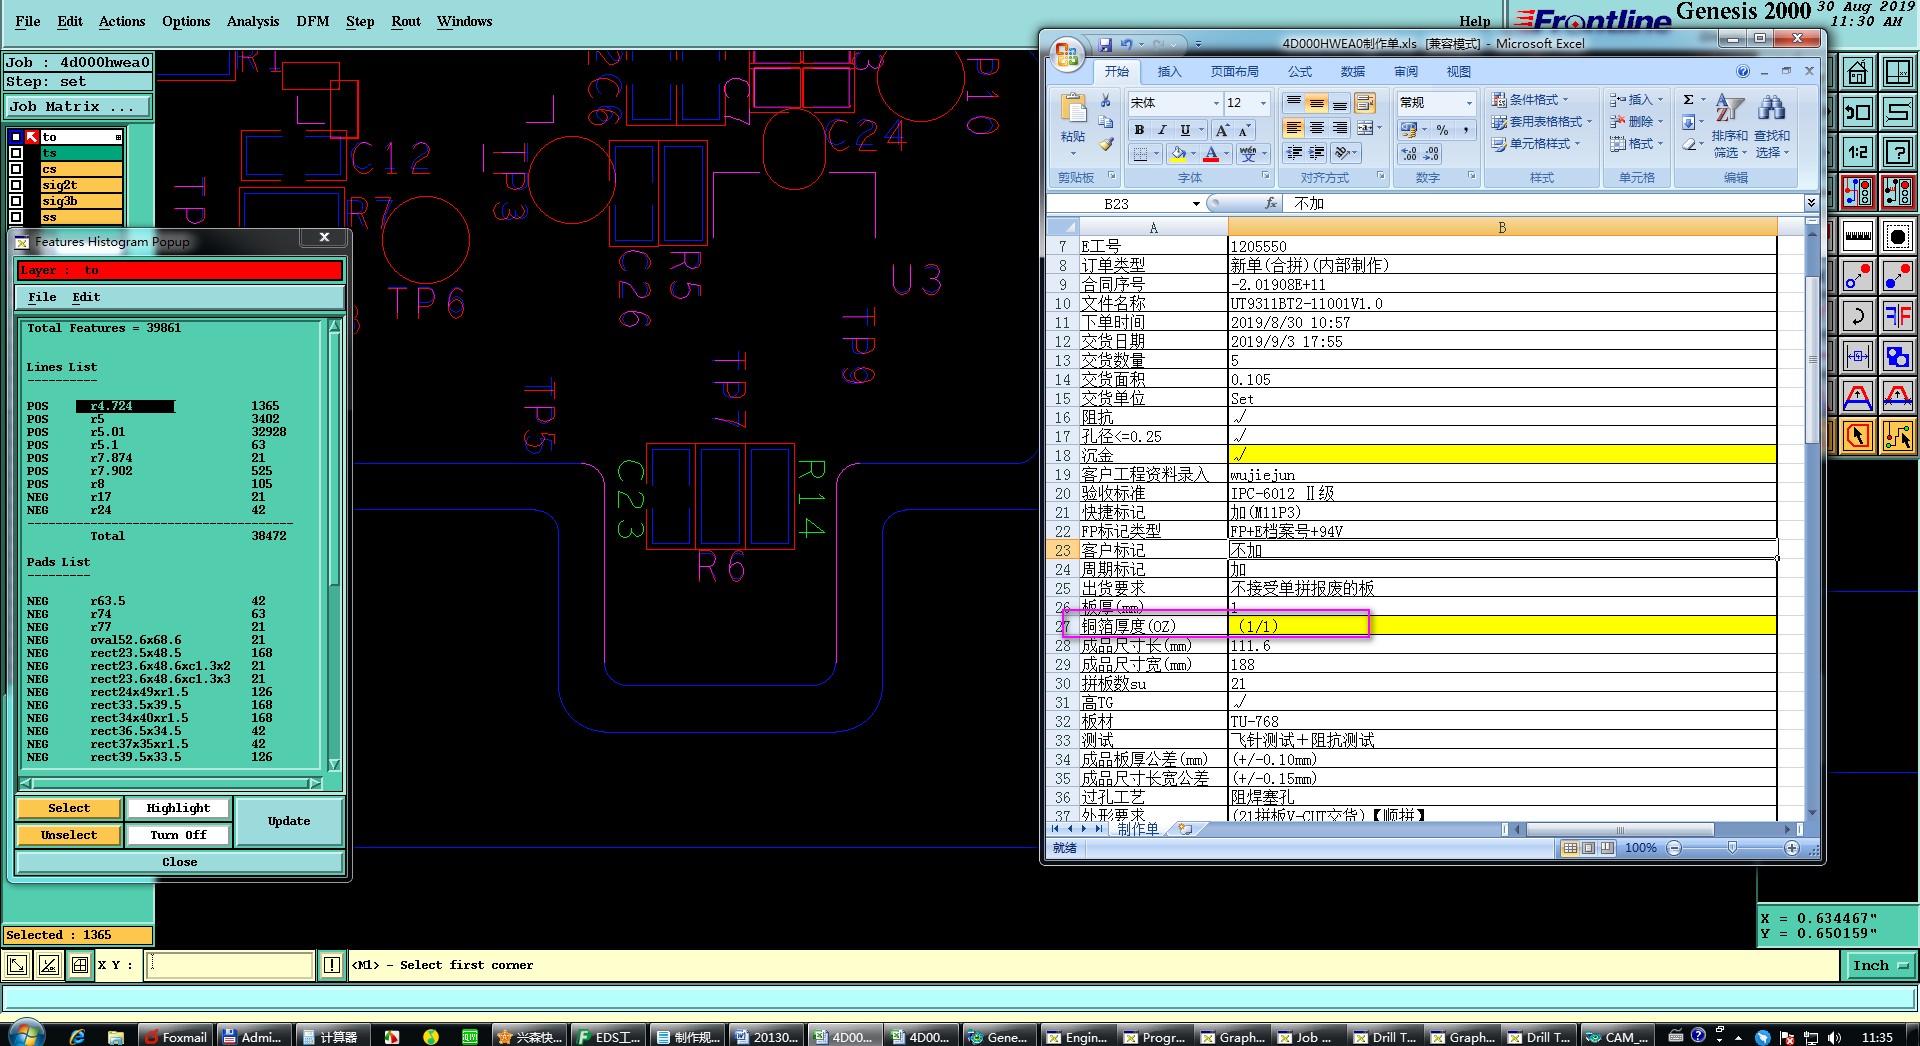The image size is (1920, 1046).
Task: Click the zoom 1:2 icon
Action: click(1858, 152)
